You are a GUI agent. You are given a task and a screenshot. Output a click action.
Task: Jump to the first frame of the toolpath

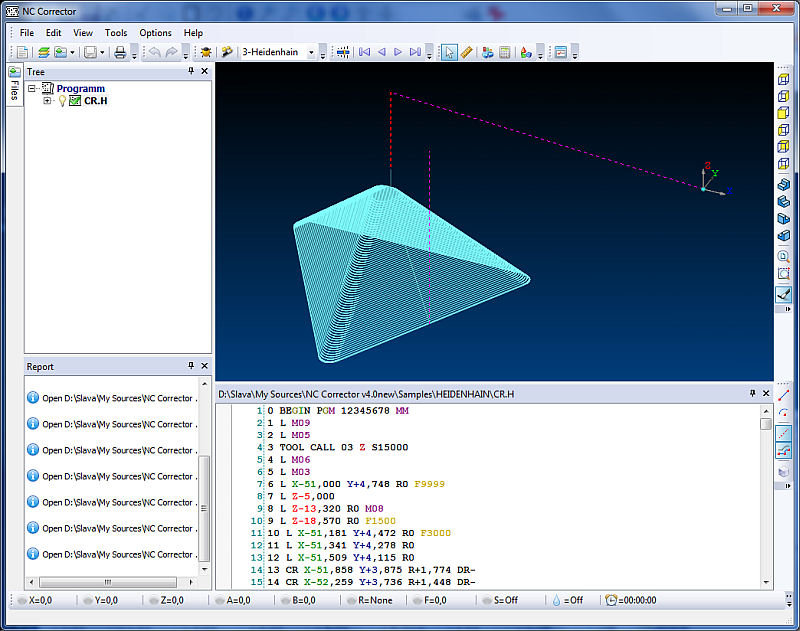pyautogui.click(x=364, y=52)
